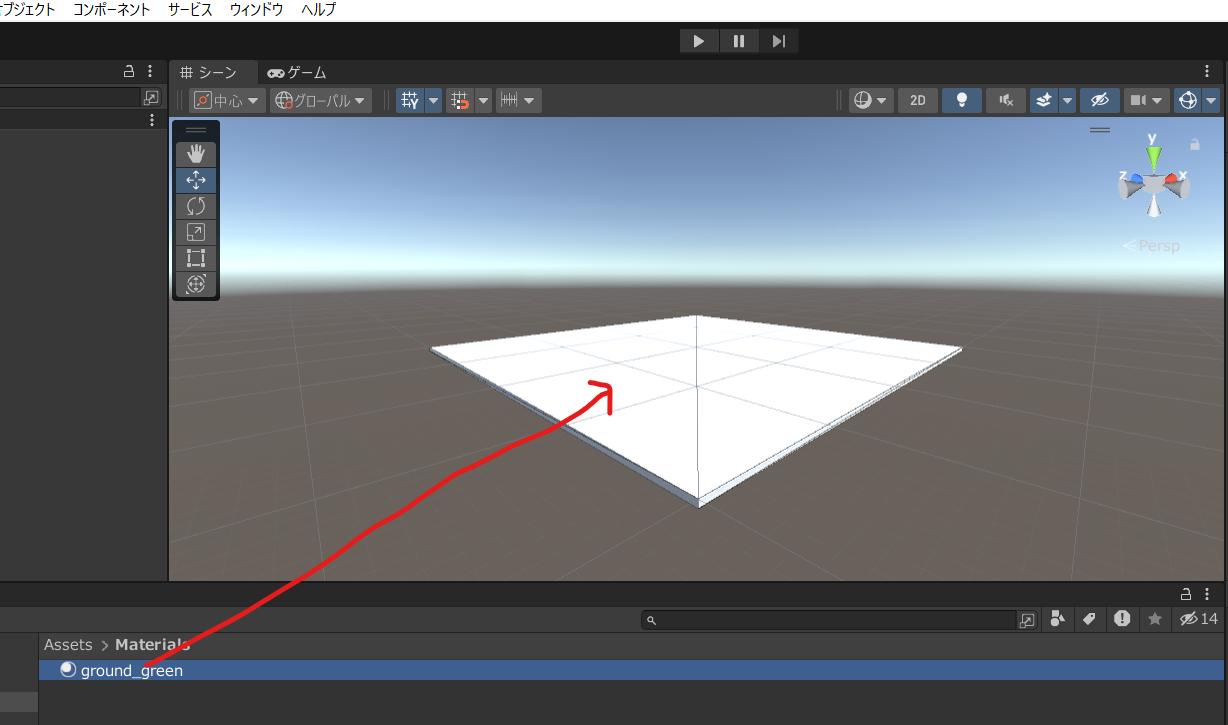This screenshot has height=725, width=1228.
Task: Select the ground_green material thumbnail
Action: [67, 670]
